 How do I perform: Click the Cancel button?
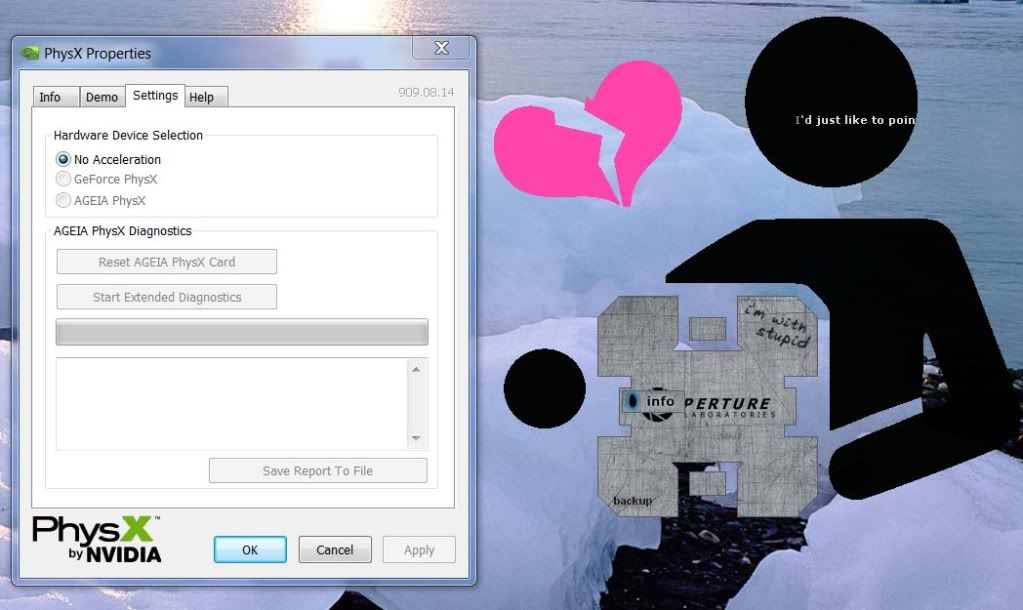335,550
